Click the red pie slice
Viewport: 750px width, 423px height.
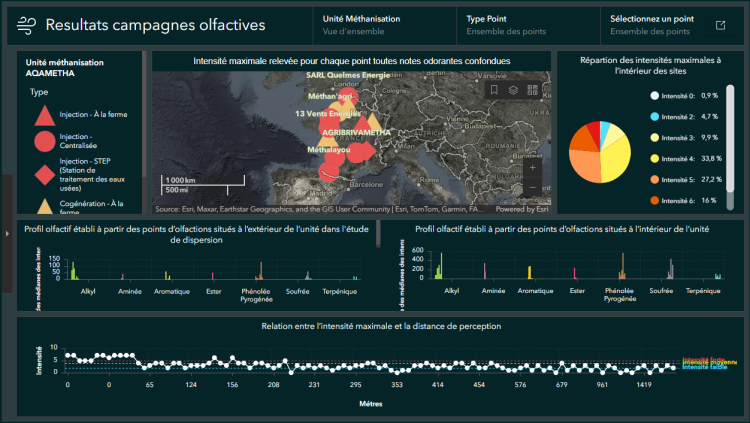(594, 132)
